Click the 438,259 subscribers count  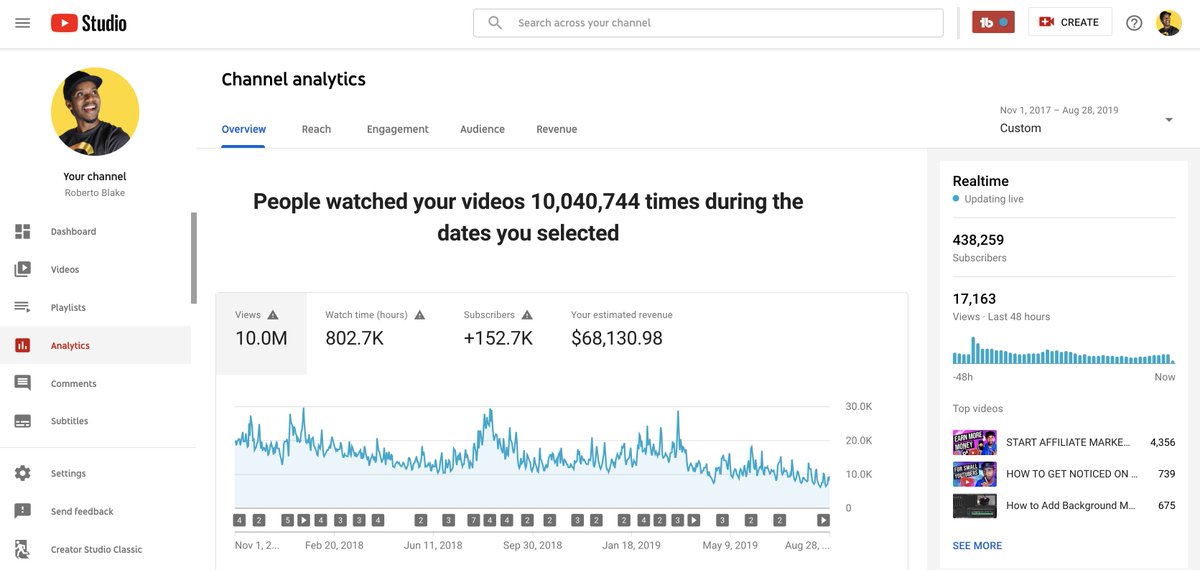click(x=979, y=240)
